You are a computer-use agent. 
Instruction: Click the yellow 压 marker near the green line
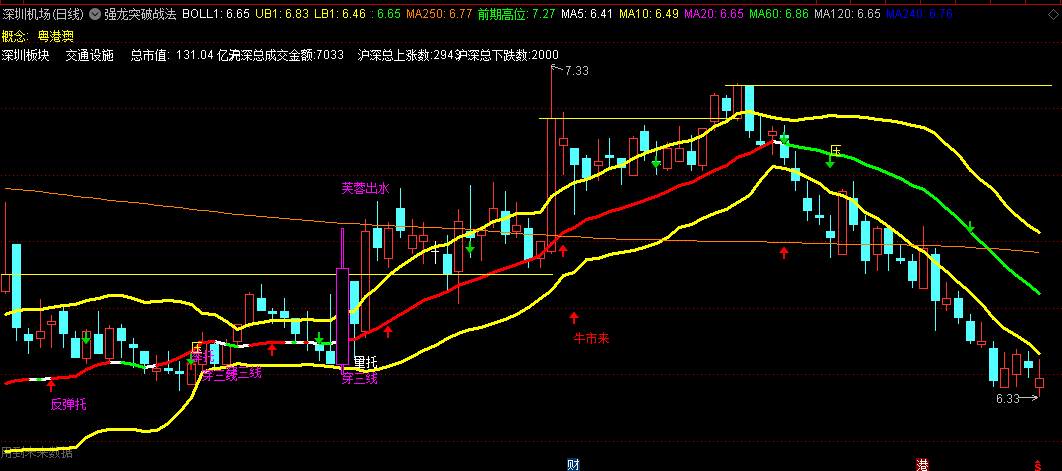point(836,150)
